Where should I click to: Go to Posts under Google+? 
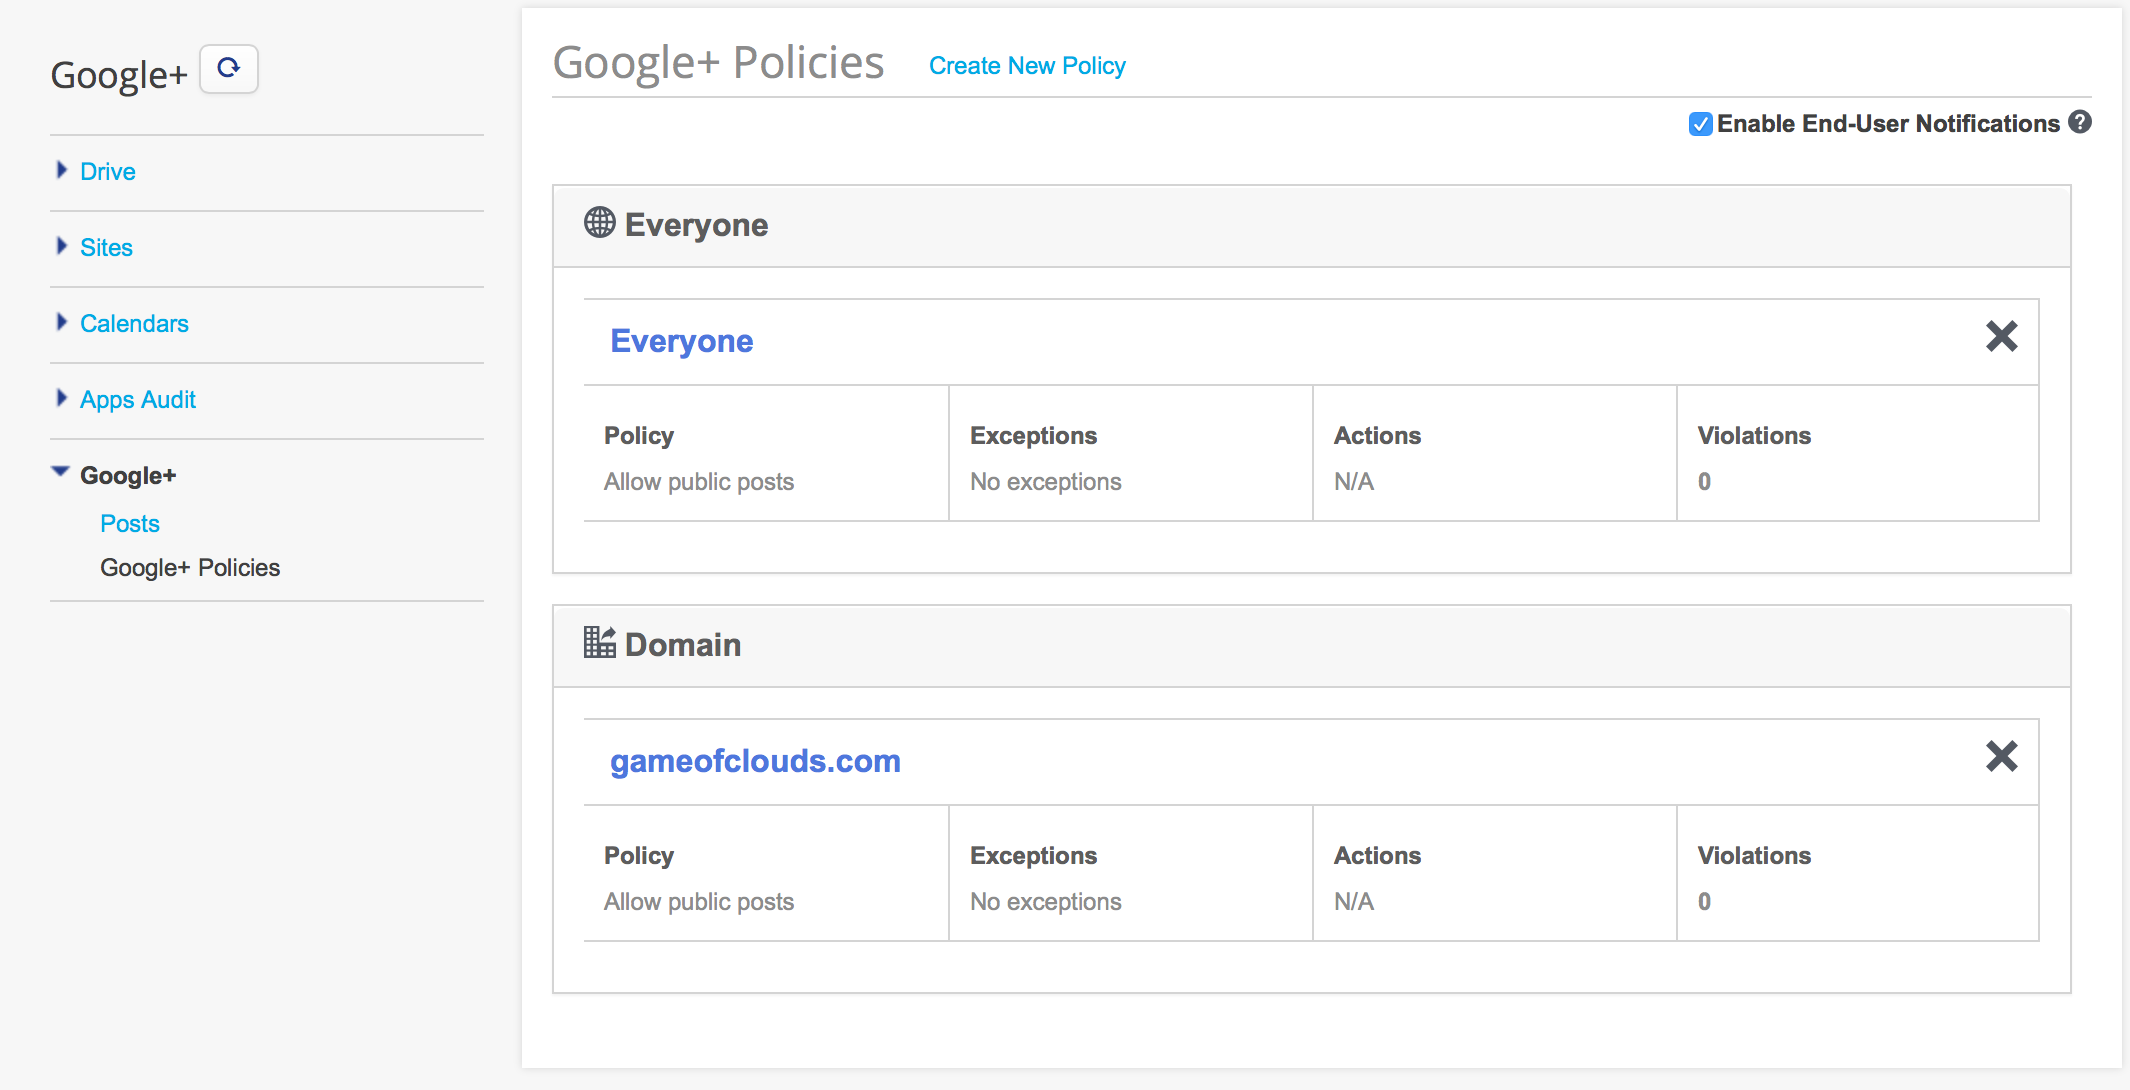pos(130,524)
